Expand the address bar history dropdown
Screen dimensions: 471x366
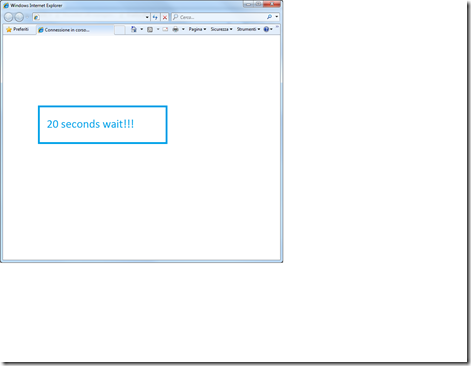(147, 17)
